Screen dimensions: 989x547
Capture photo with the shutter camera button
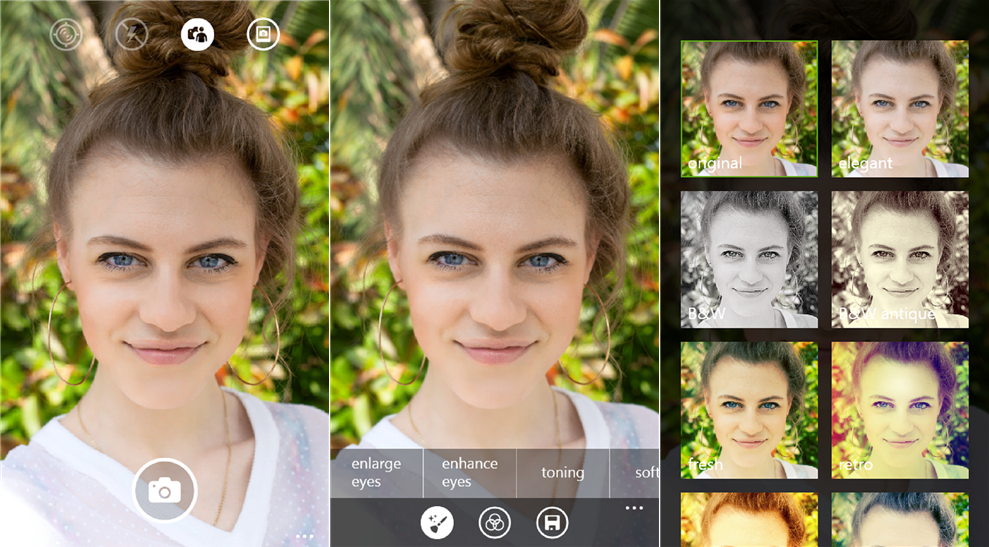click(165, 490)
